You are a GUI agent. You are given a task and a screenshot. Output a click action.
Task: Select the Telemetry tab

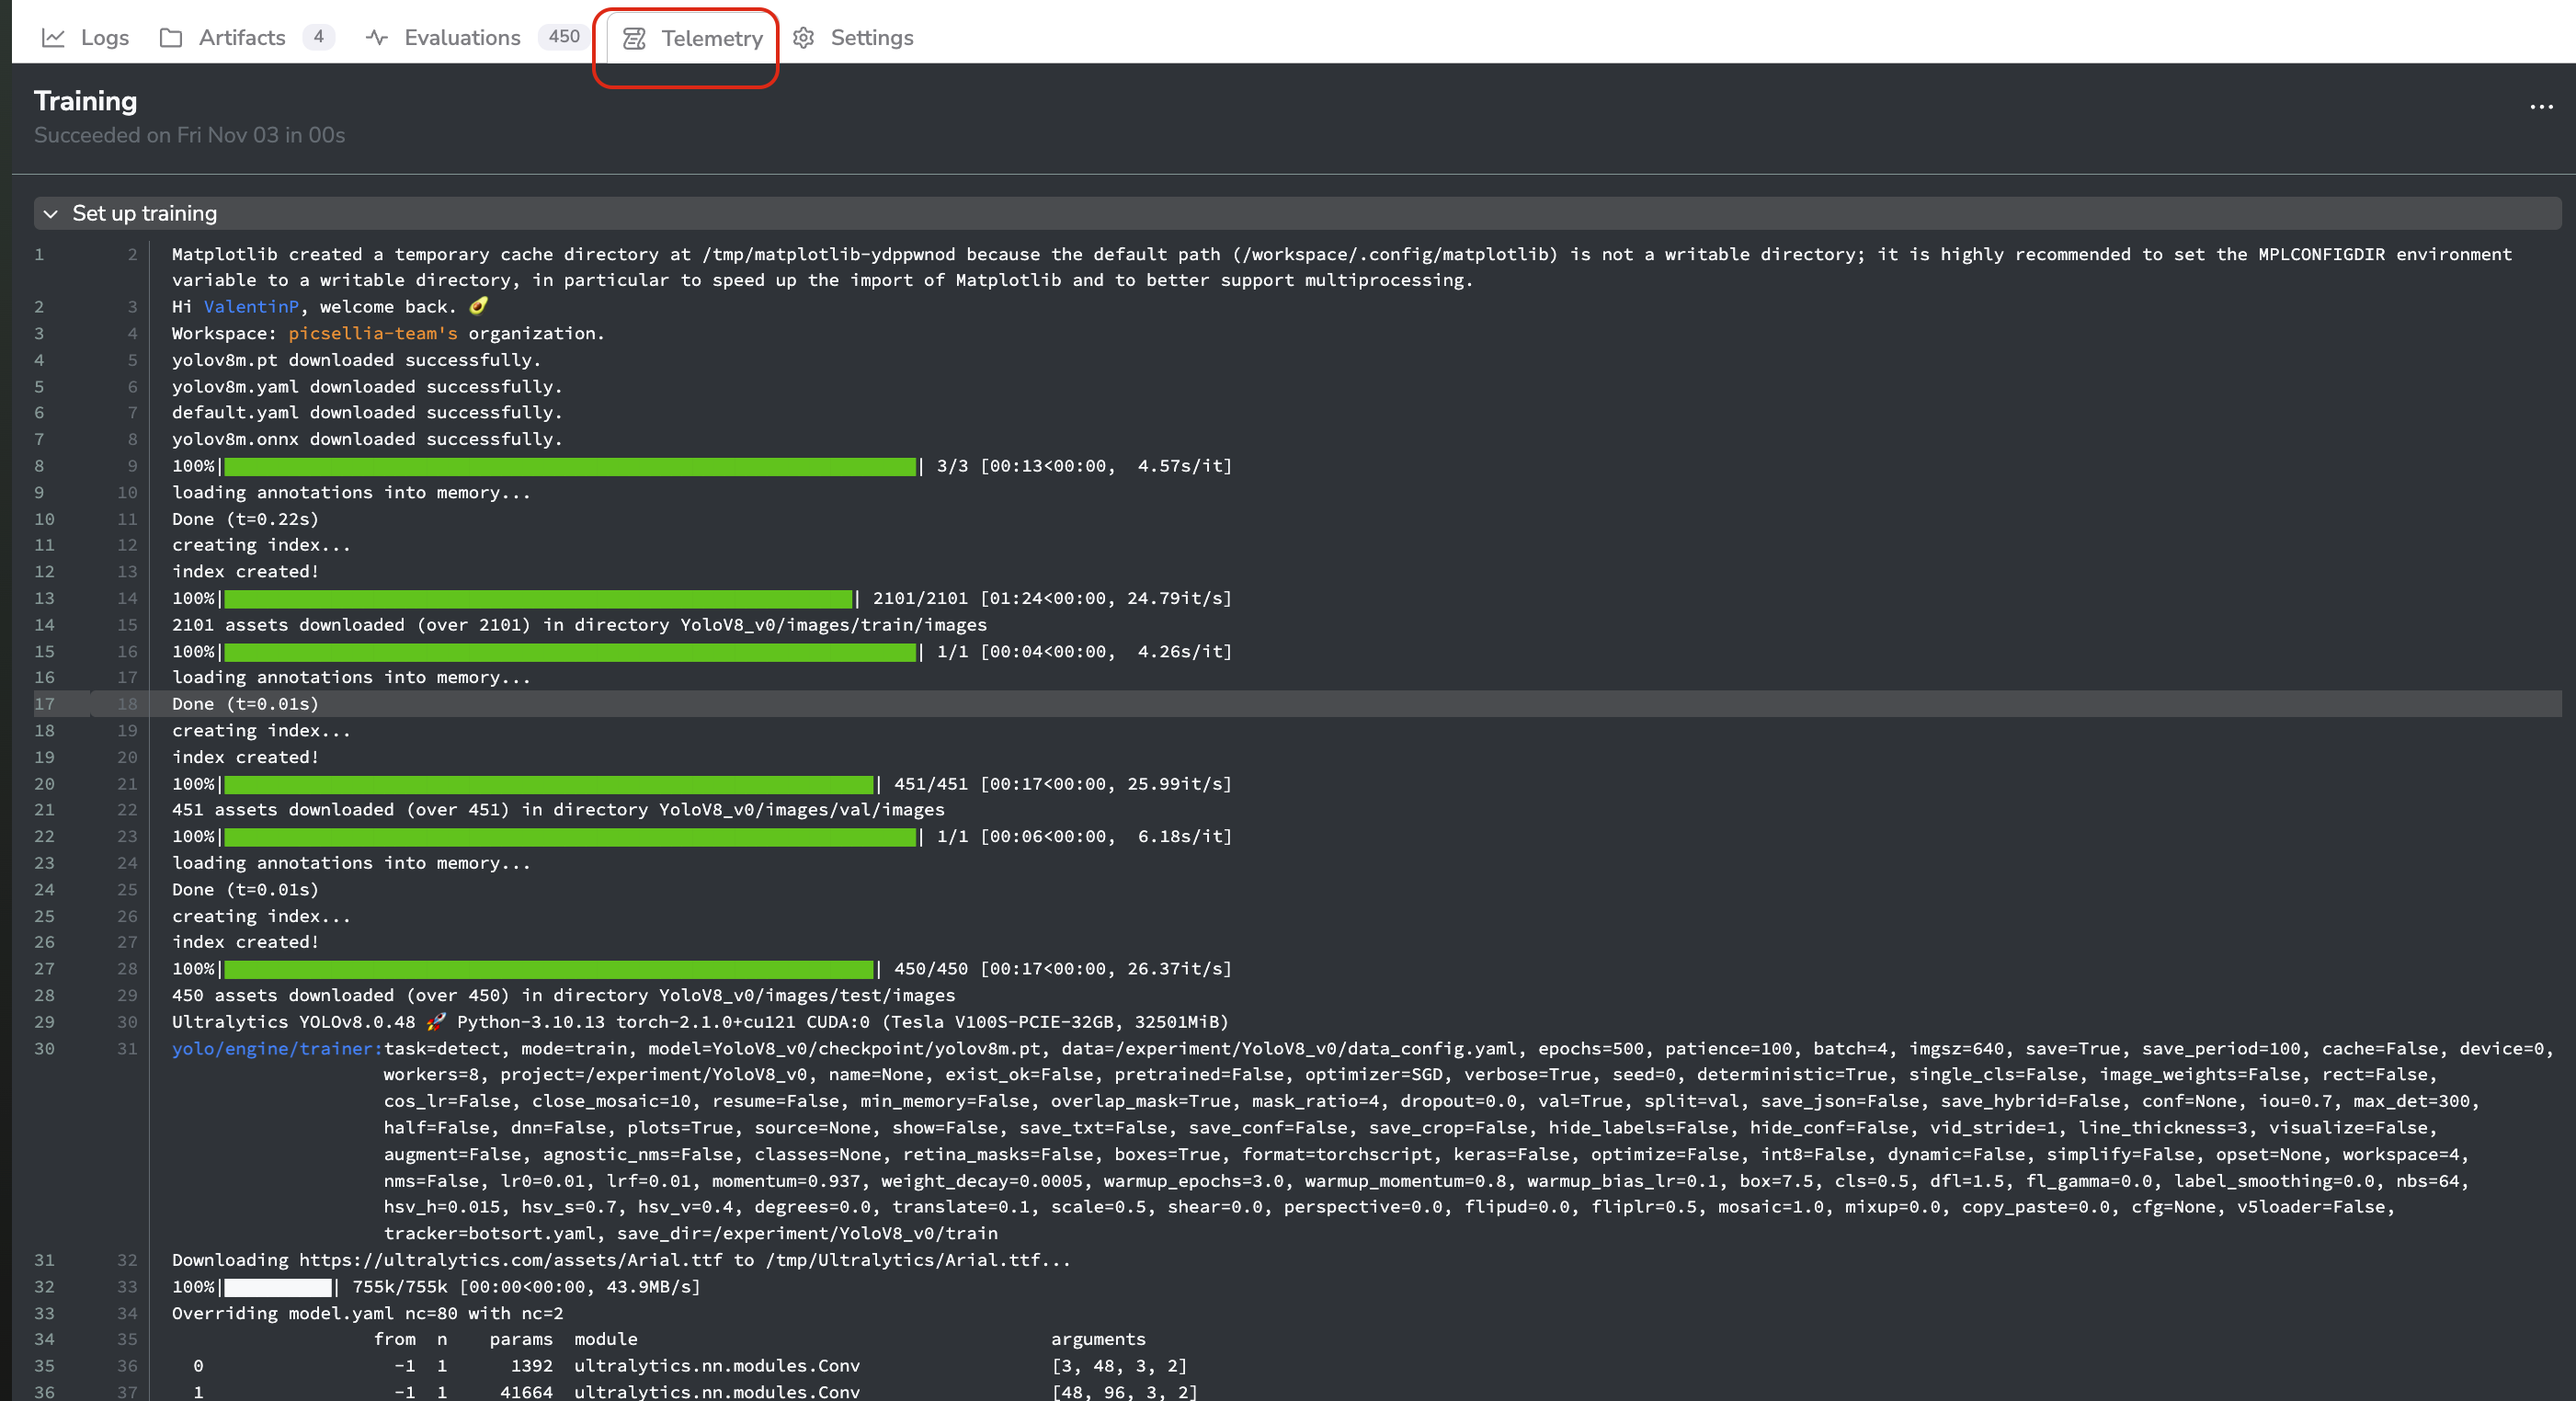coord(692,38)
